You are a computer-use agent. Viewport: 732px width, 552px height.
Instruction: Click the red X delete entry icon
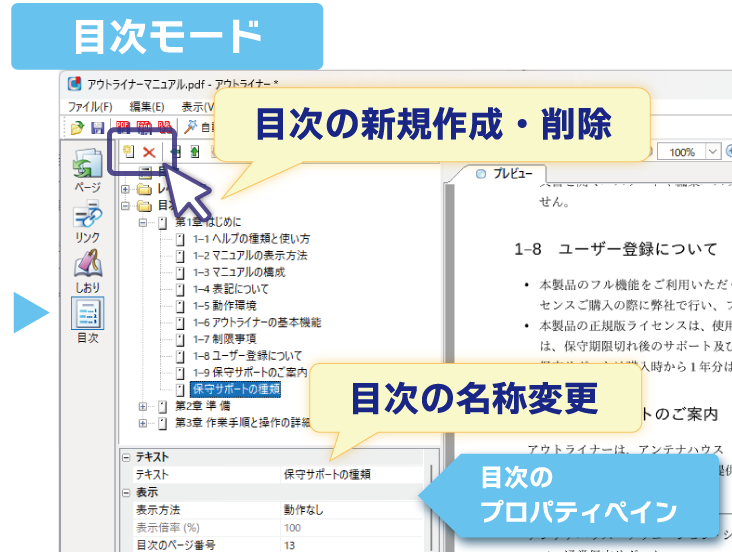[149, 151]
